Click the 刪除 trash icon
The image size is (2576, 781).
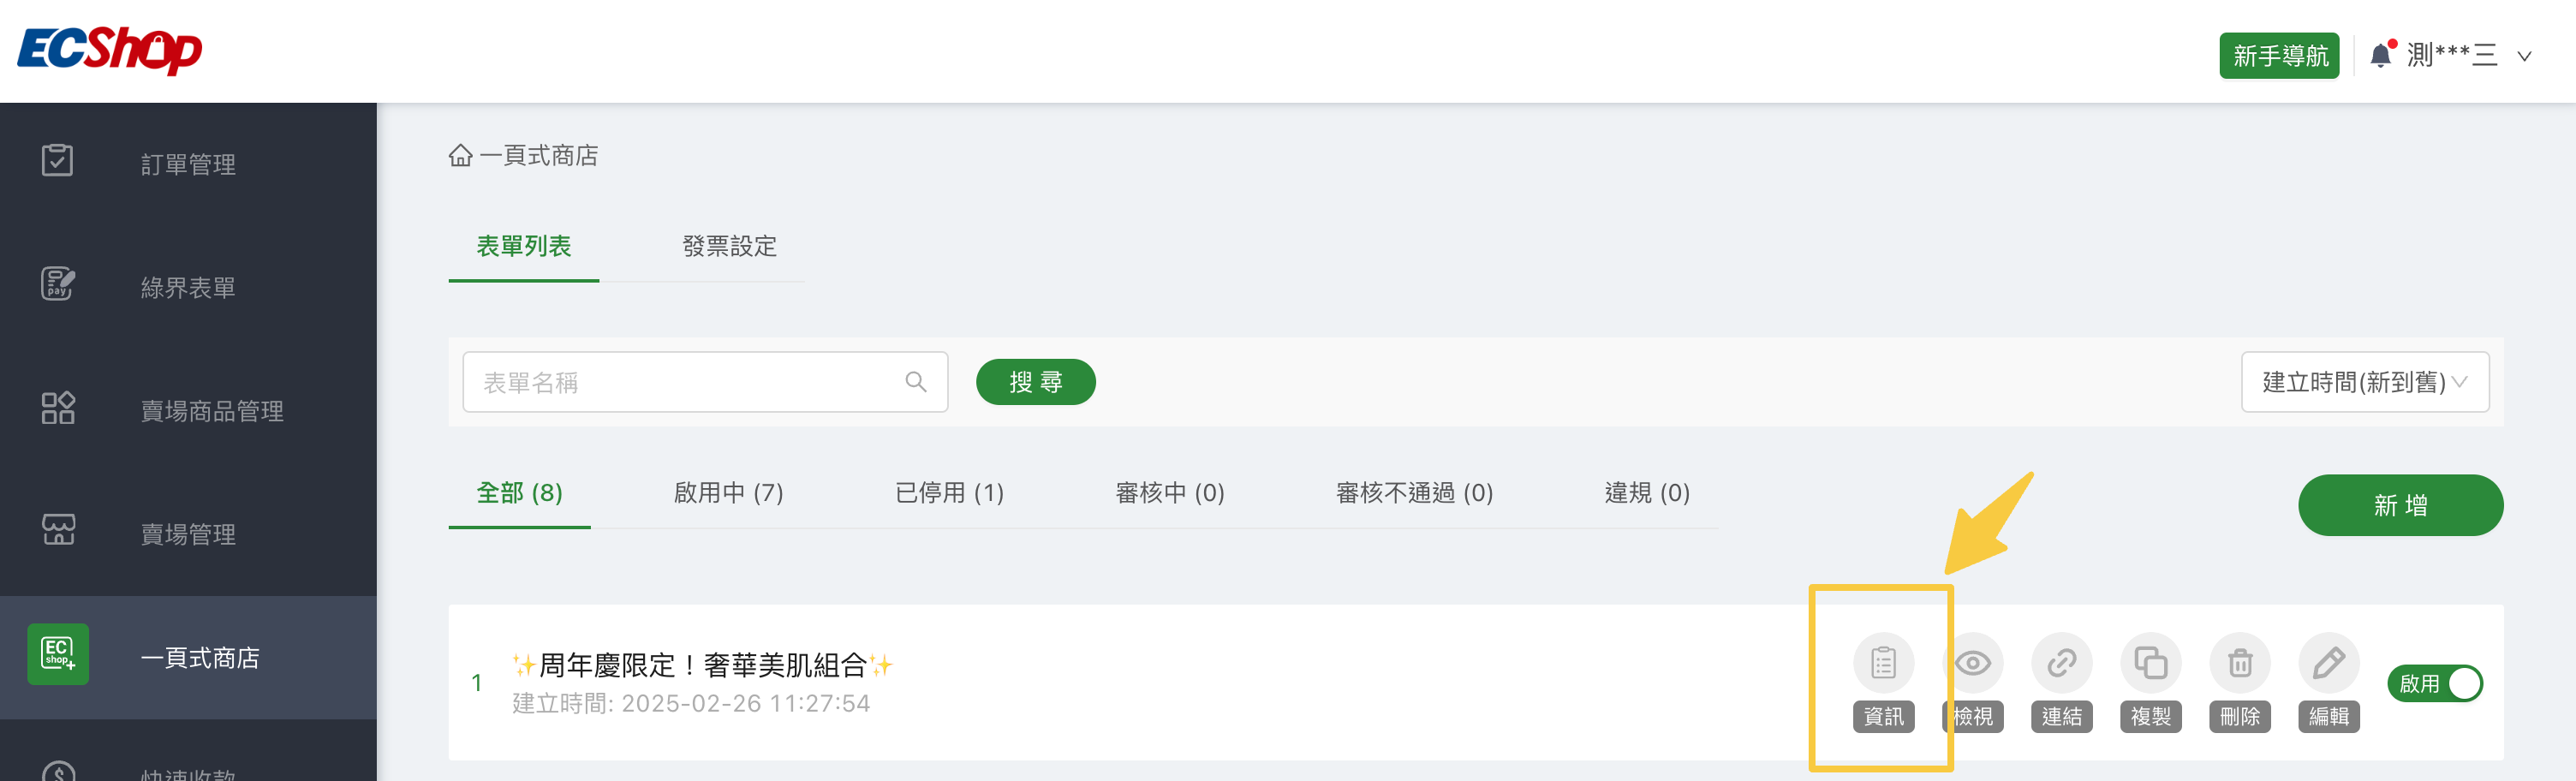click(2239, 663)
